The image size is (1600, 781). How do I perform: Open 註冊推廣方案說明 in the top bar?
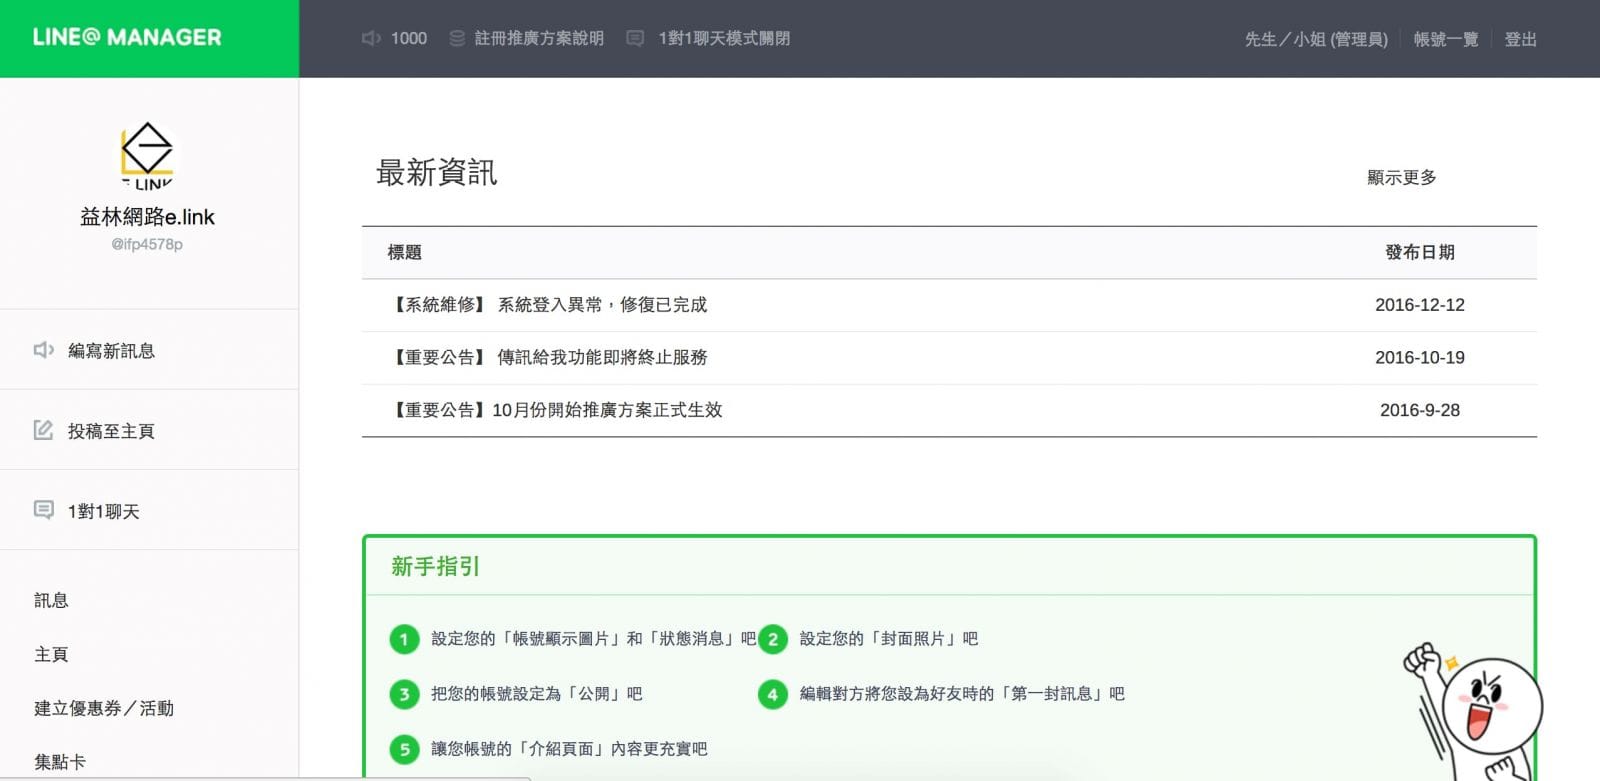(539, 38)
